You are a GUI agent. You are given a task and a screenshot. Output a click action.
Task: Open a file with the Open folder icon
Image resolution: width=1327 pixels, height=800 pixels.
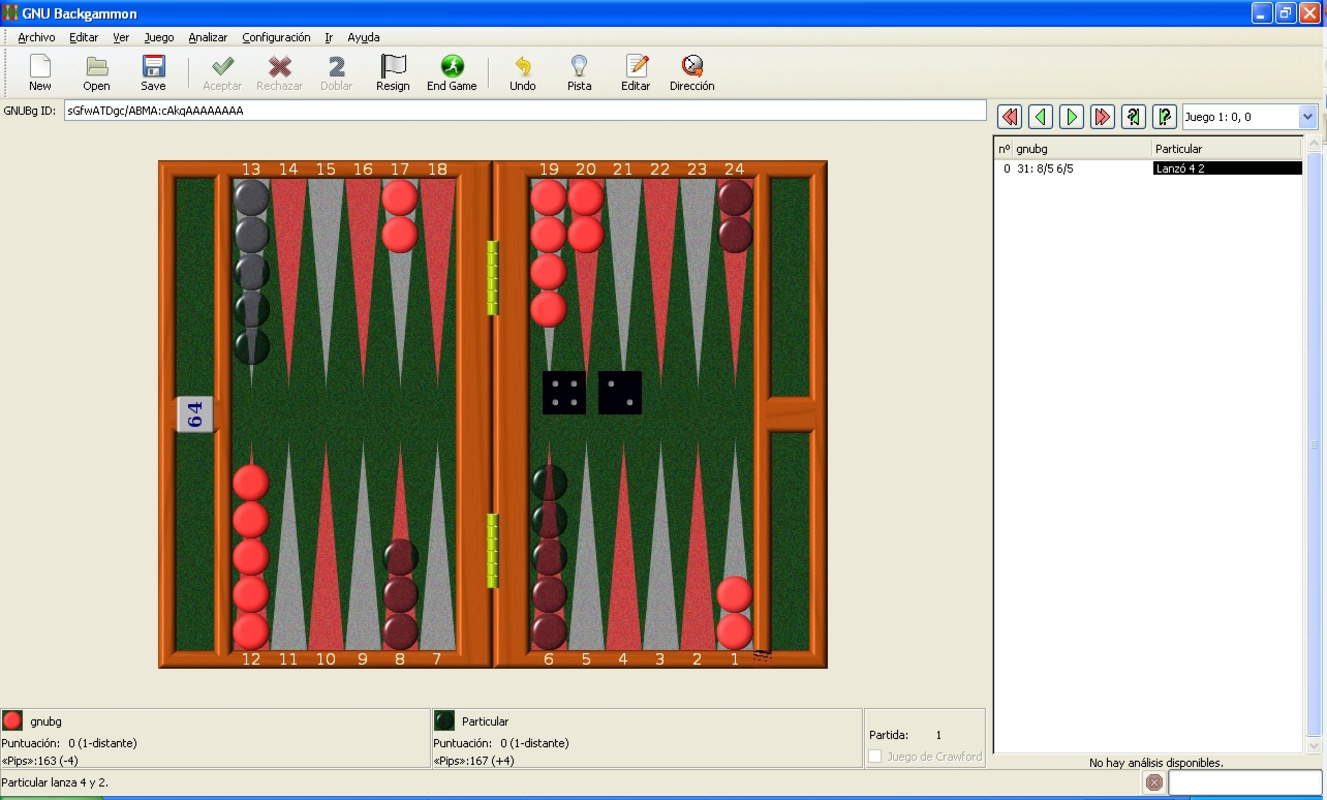[x=96, y=70]
